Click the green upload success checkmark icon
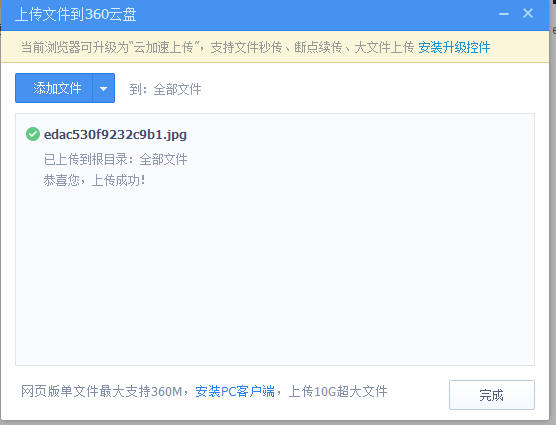The image size is (556, 425). pos(33,134)
